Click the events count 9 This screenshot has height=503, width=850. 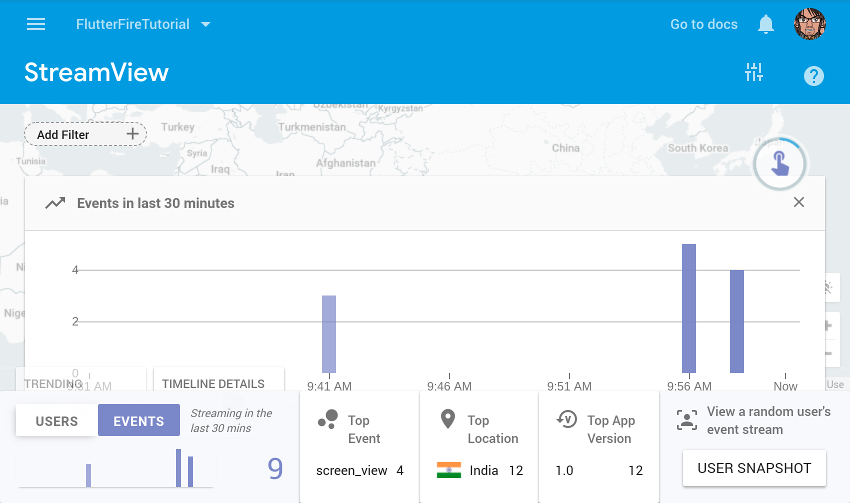pos(275,468)
